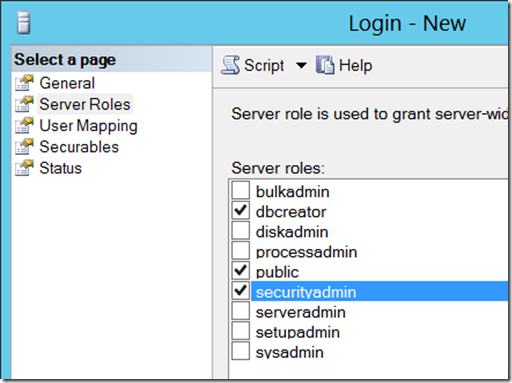Select the dbcreator role name

291,212
